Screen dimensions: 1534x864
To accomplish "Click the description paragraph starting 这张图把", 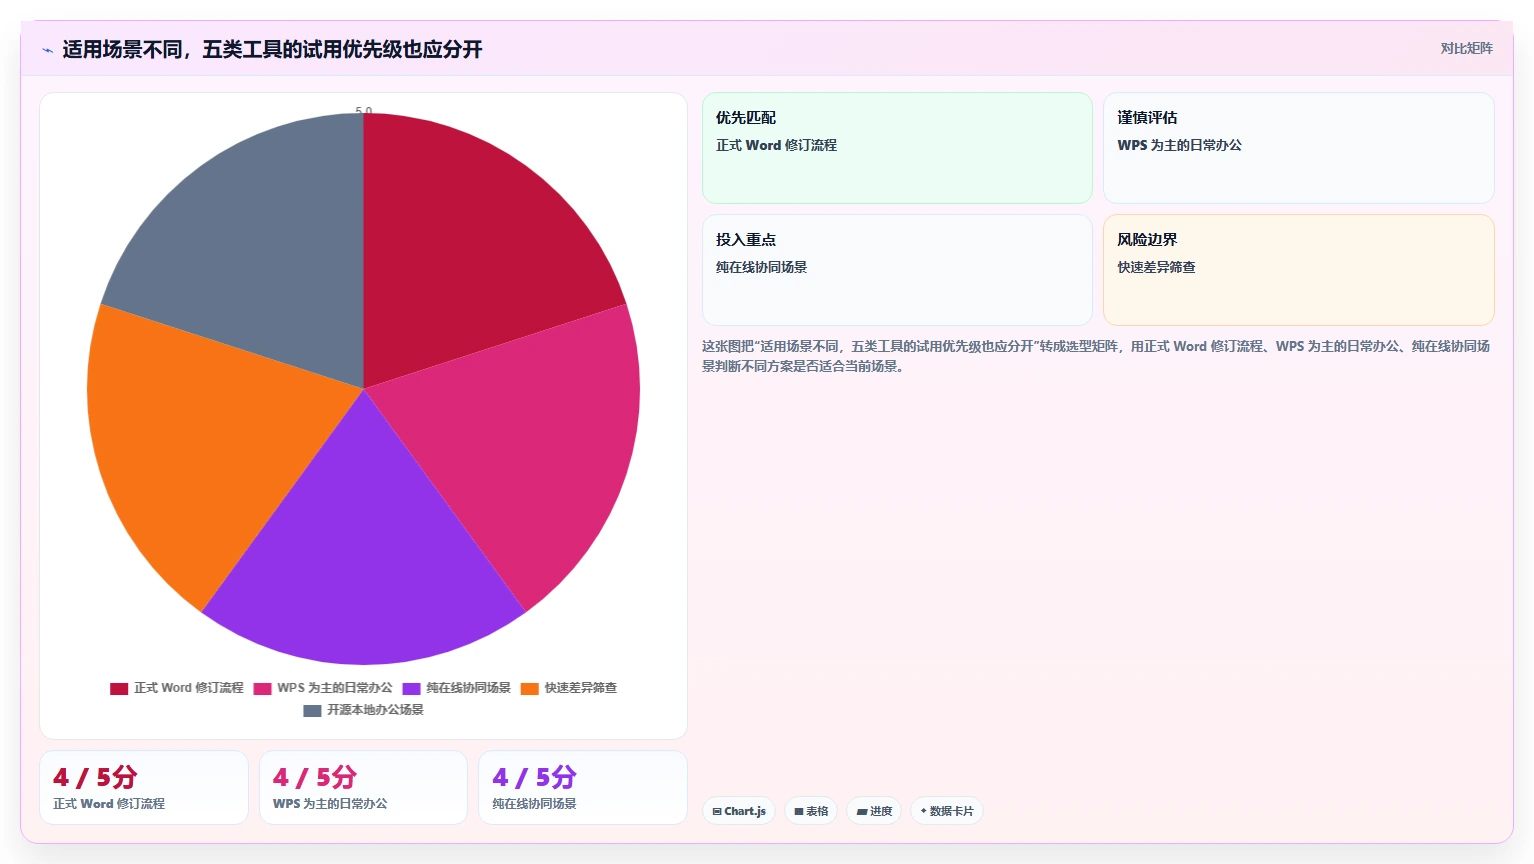I will click(x=1096, y=356).
